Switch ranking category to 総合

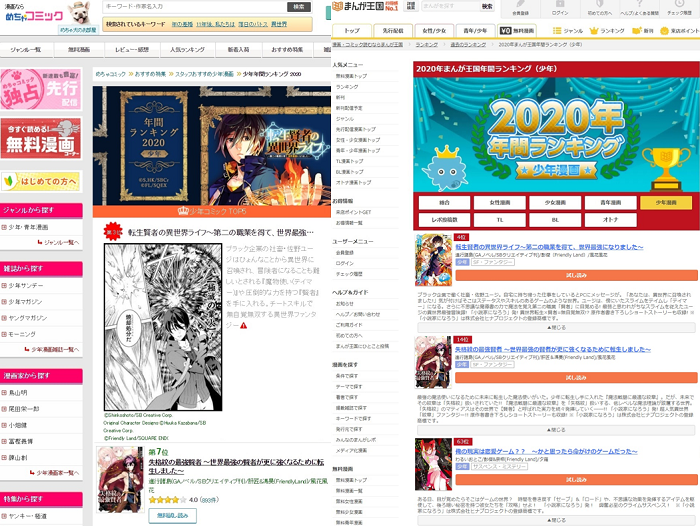[444, 202]
